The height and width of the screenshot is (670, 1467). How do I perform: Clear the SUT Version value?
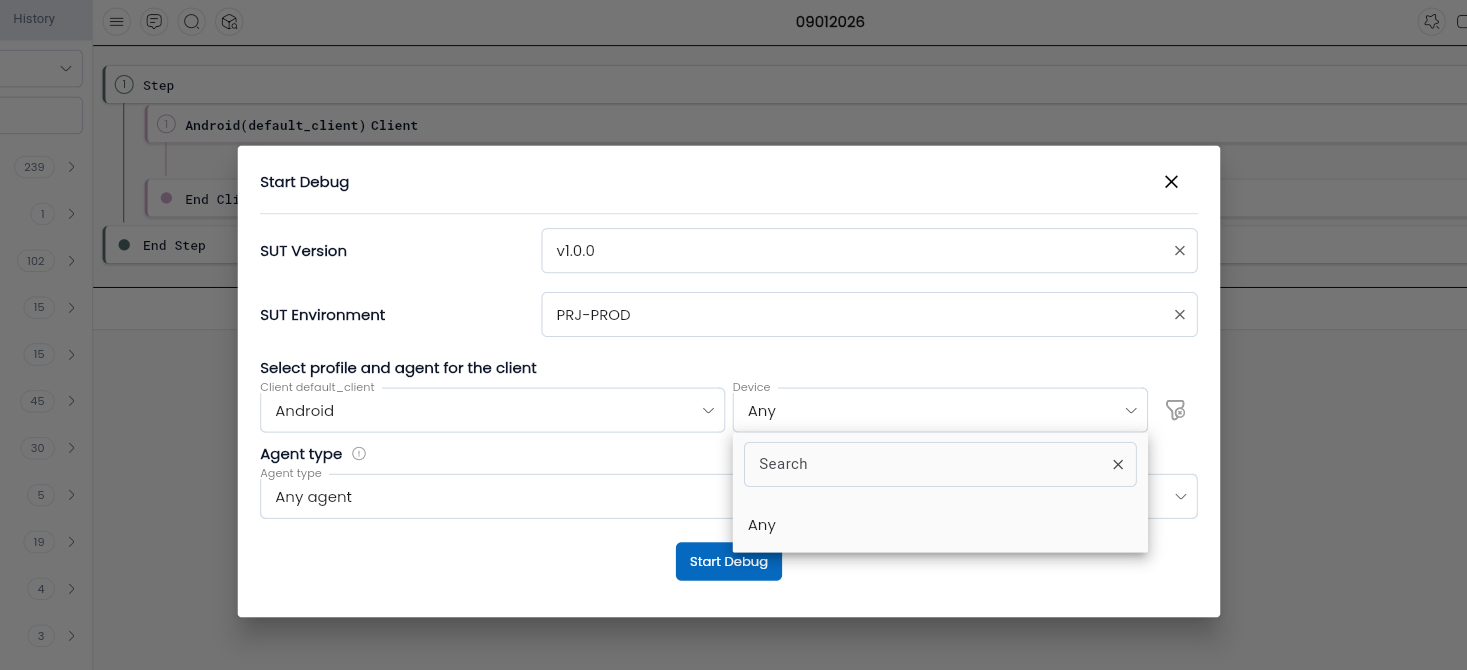[1179, 251]
